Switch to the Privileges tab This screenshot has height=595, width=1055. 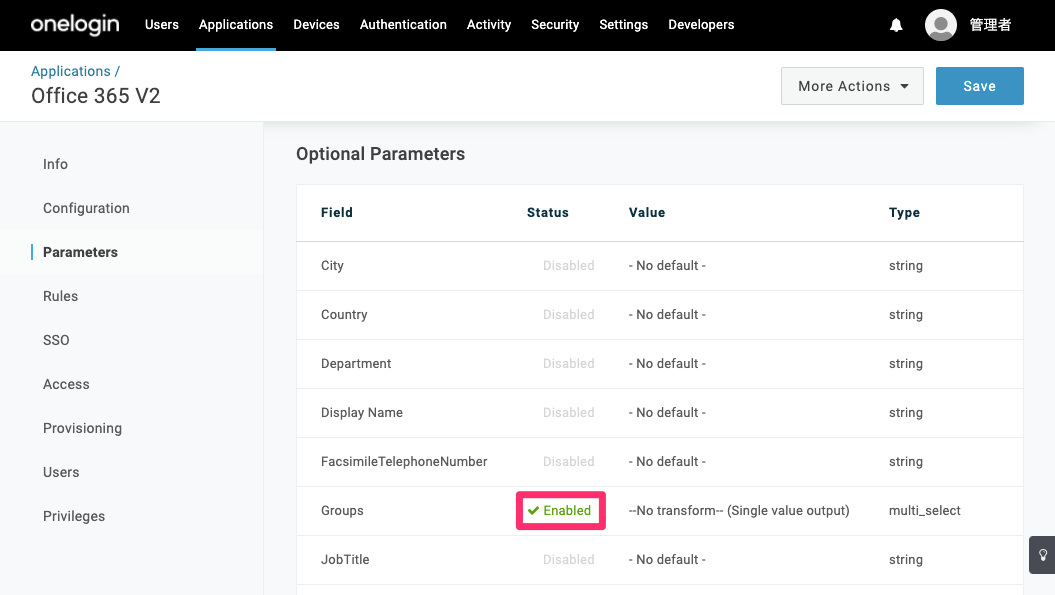pyautogui.click(x=74, y=516)
